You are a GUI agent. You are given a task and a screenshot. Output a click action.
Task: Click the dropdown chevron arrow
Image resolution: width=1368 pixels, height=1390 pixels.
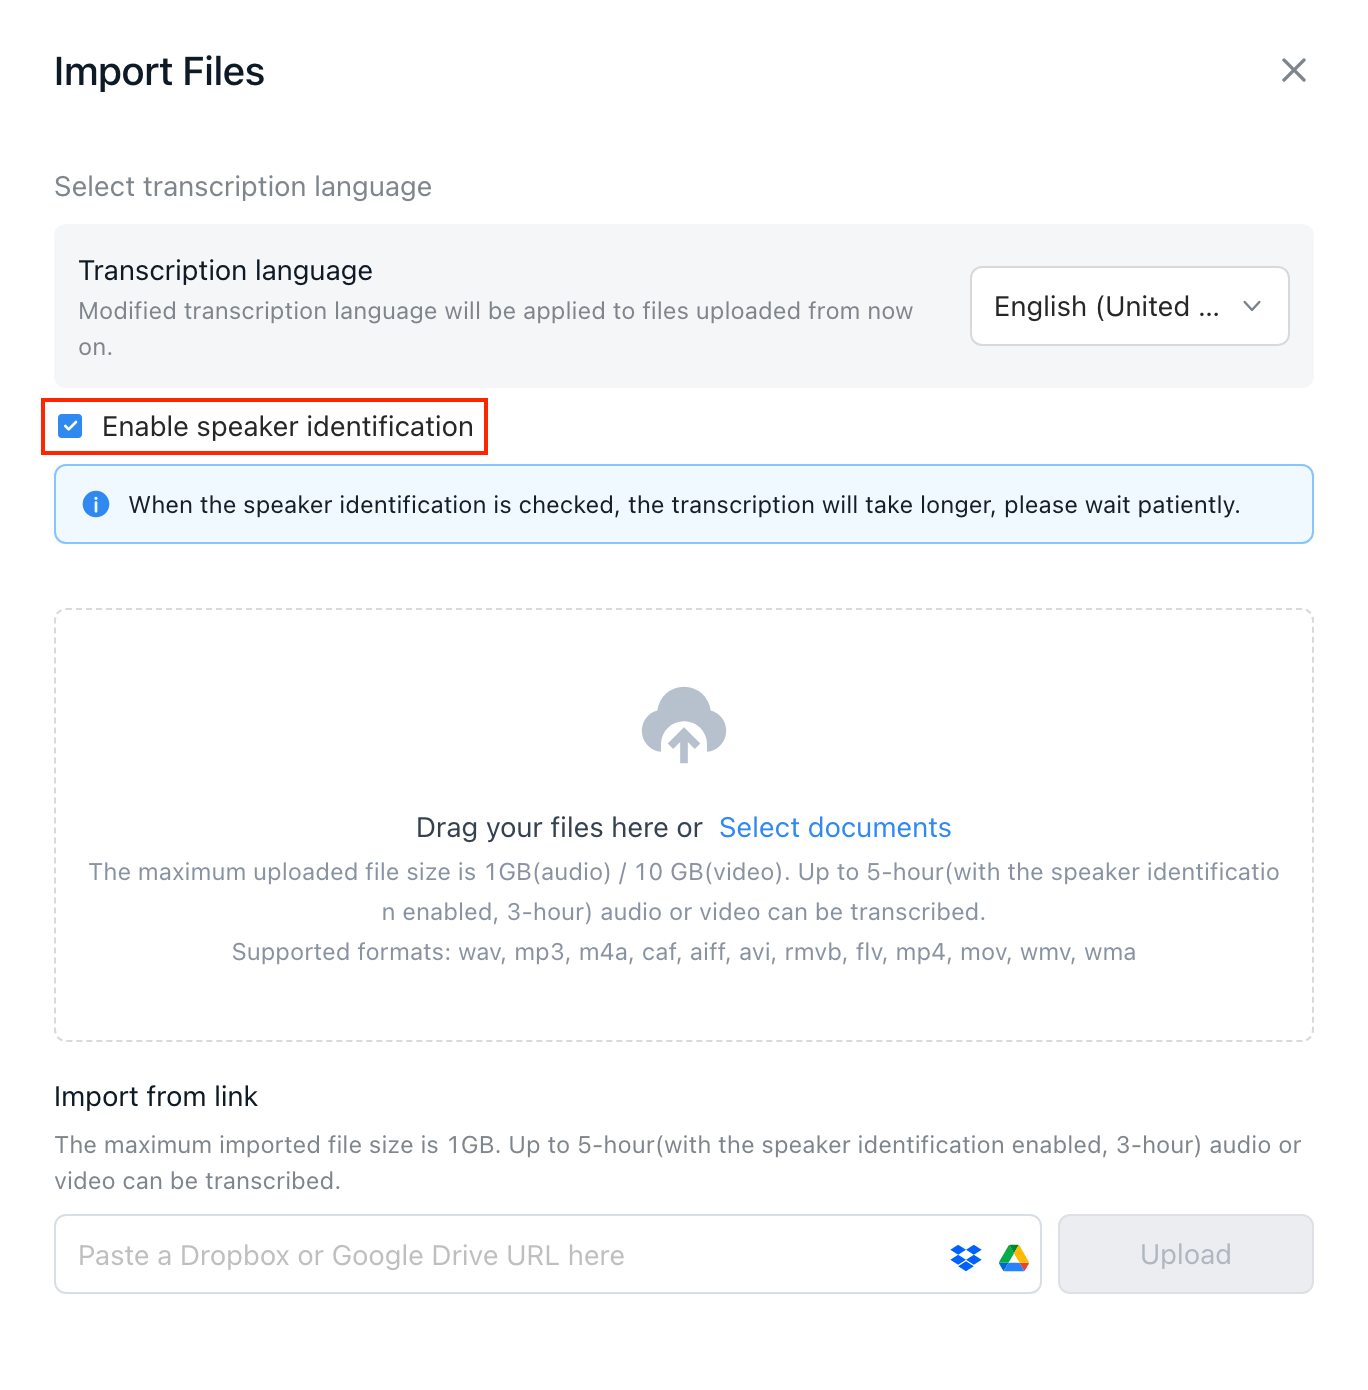[x=1252, y=306]
